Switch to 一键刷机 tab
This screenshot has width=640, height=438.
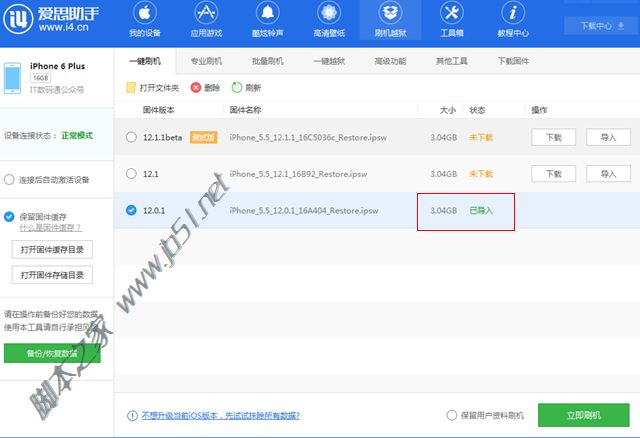(145, 61)
